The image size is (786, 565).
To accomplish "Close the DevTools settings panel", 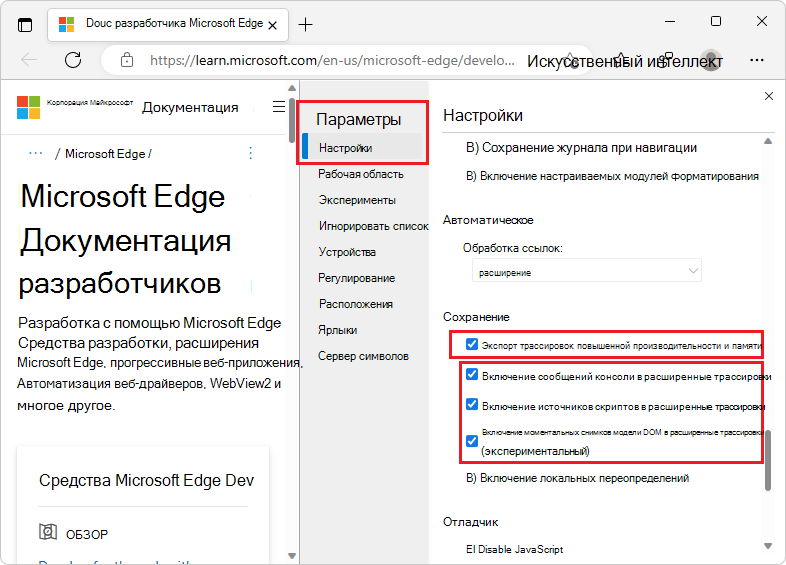I will (768, 96).
